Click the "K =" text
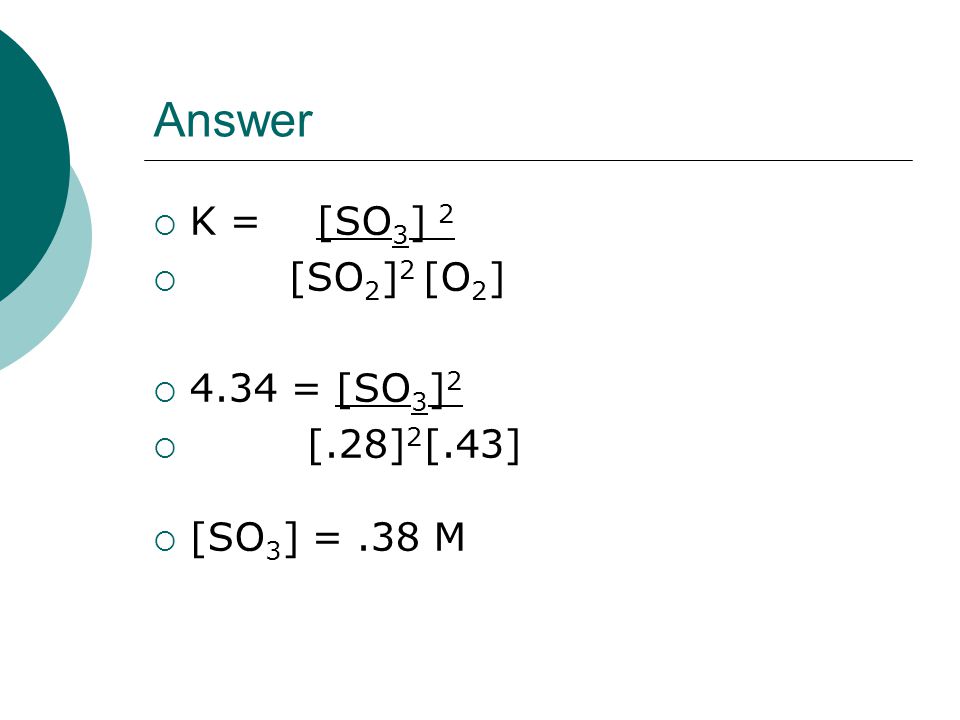Screen dimensions: 960x720 [224, 221]
